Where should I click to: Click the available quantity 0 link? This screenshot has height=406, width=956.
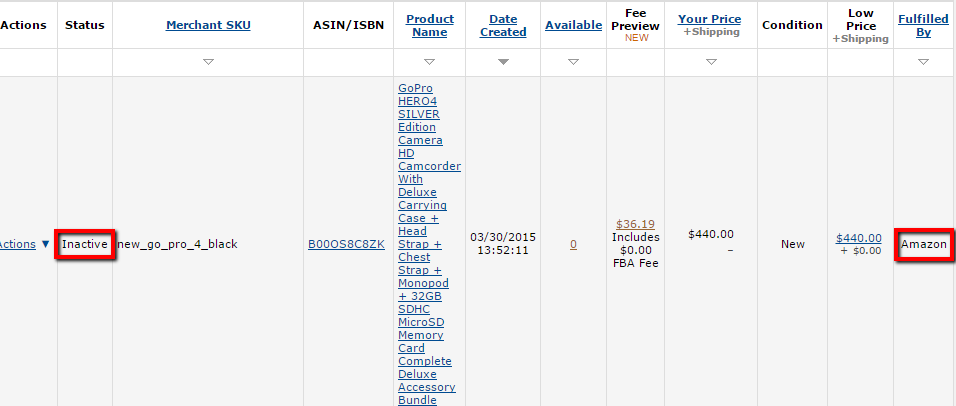[573, 244]
